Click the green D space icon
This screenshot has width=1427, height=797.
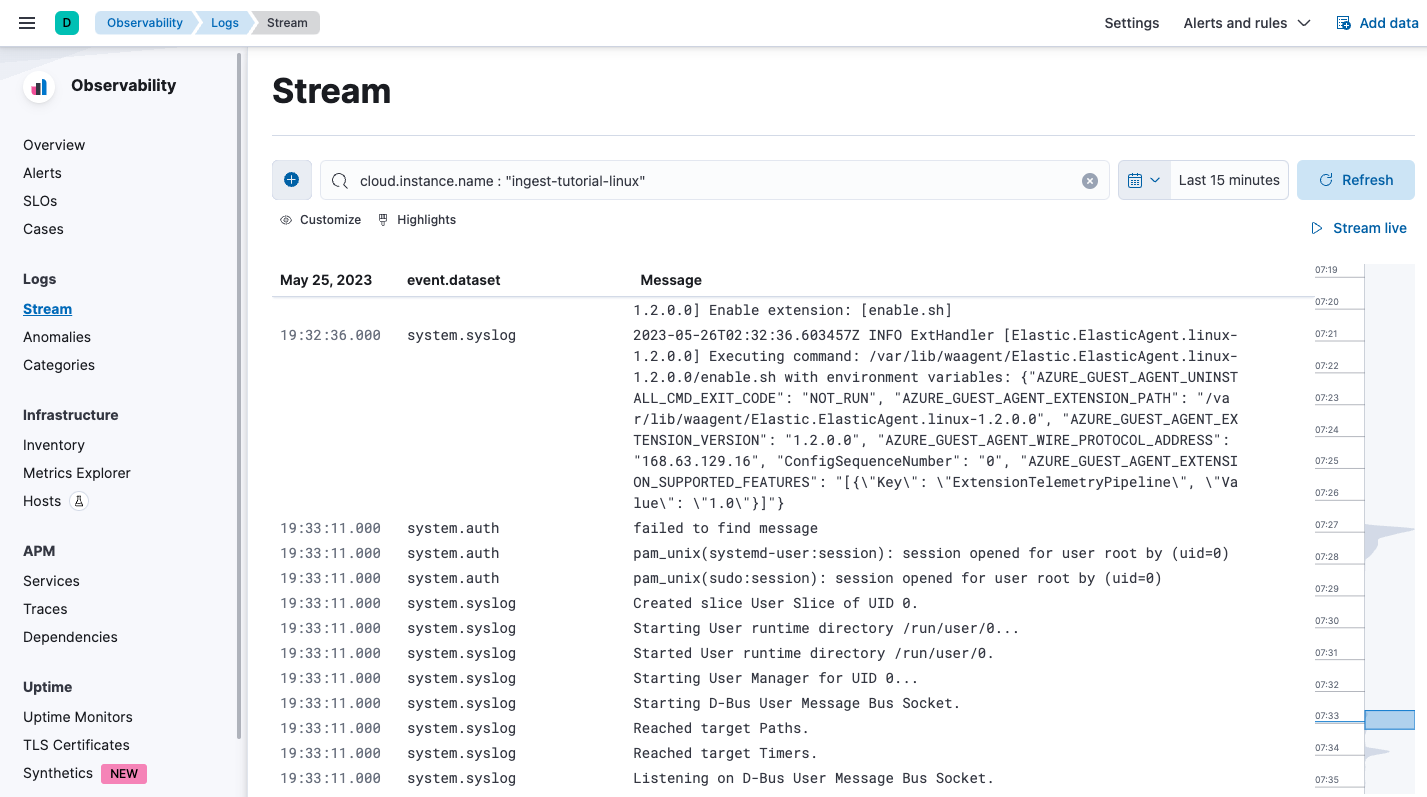coord(66,21)
